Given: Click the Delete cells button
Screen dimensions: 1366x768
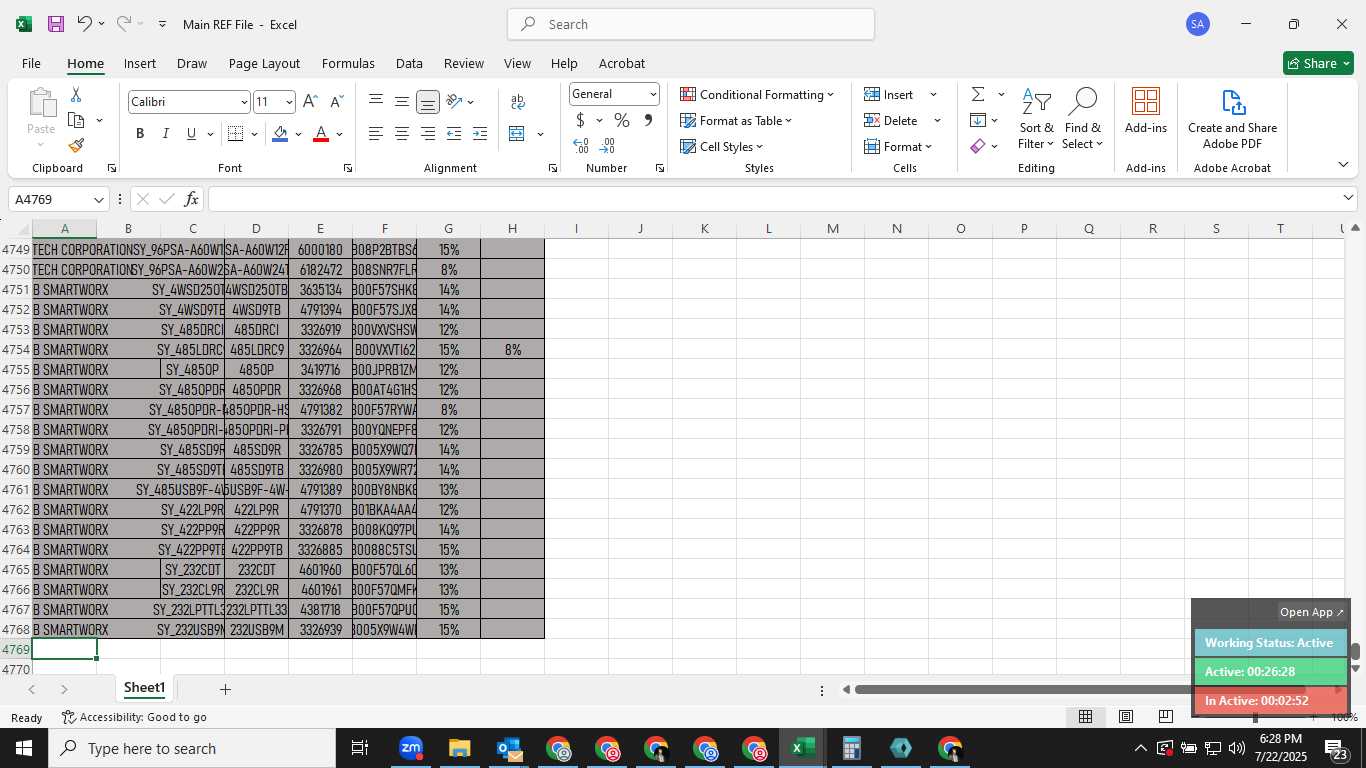Looking at the screenshot, I should point(891,120).
